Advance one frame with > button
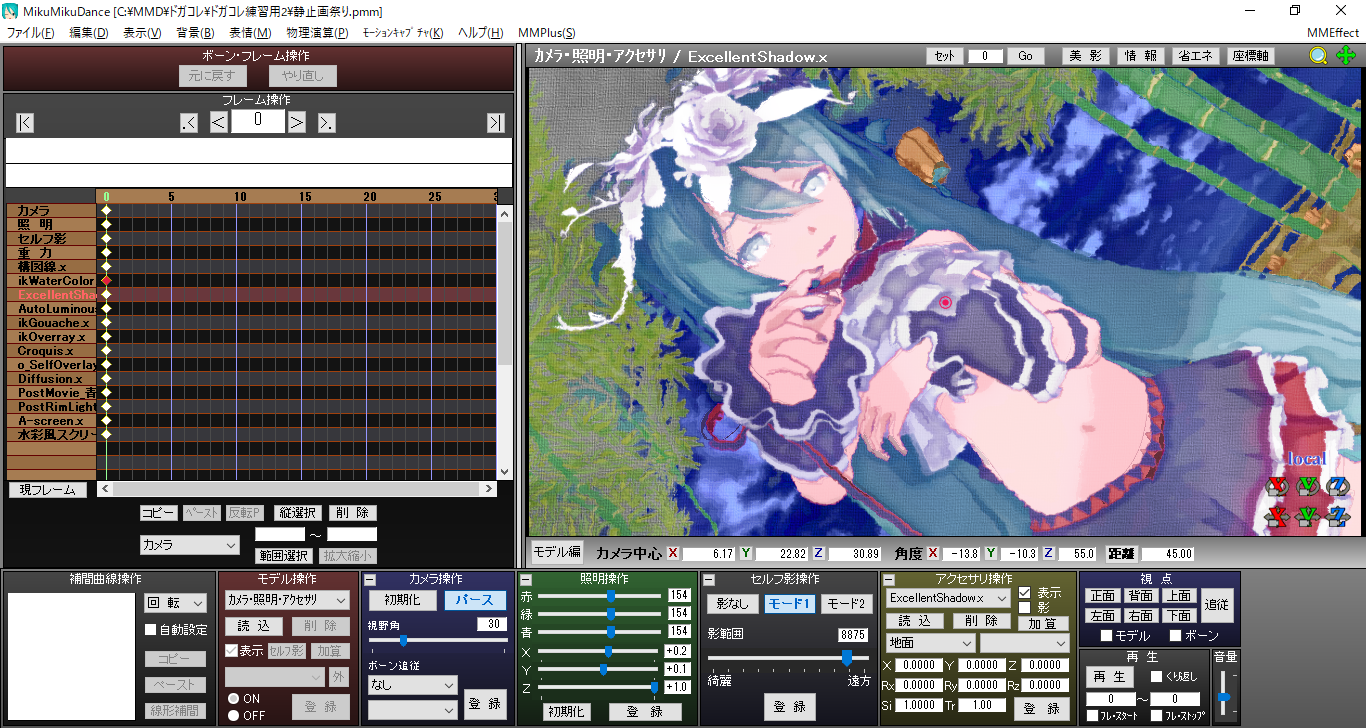1366x728 pixels. tap(297, 122)
